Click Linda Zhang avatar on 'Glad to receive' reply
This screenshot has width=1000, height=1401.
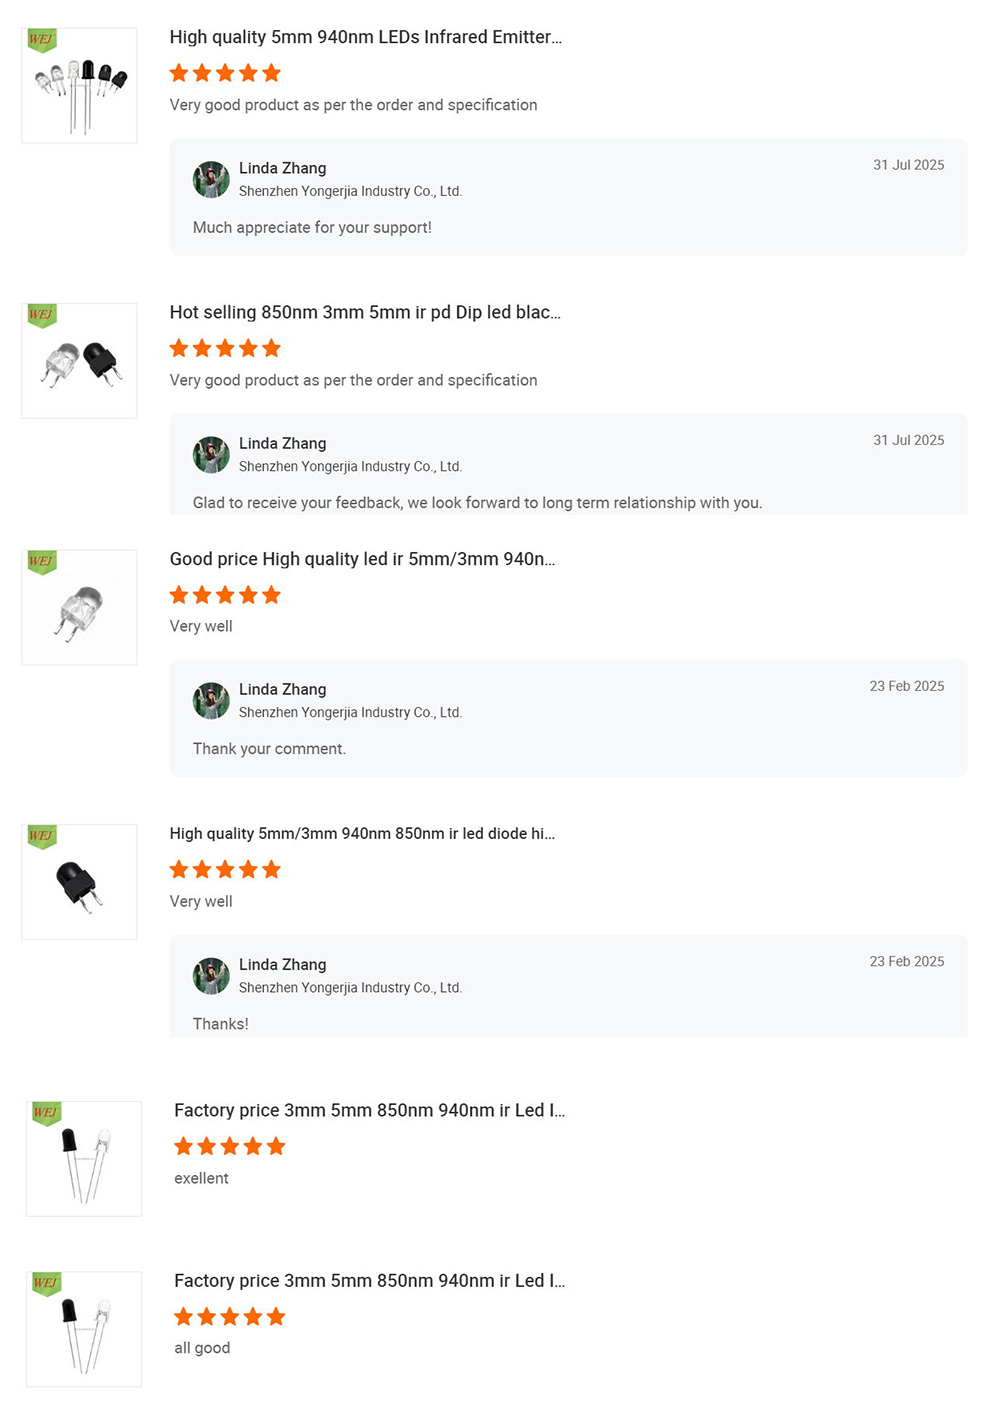pos(211,454)
